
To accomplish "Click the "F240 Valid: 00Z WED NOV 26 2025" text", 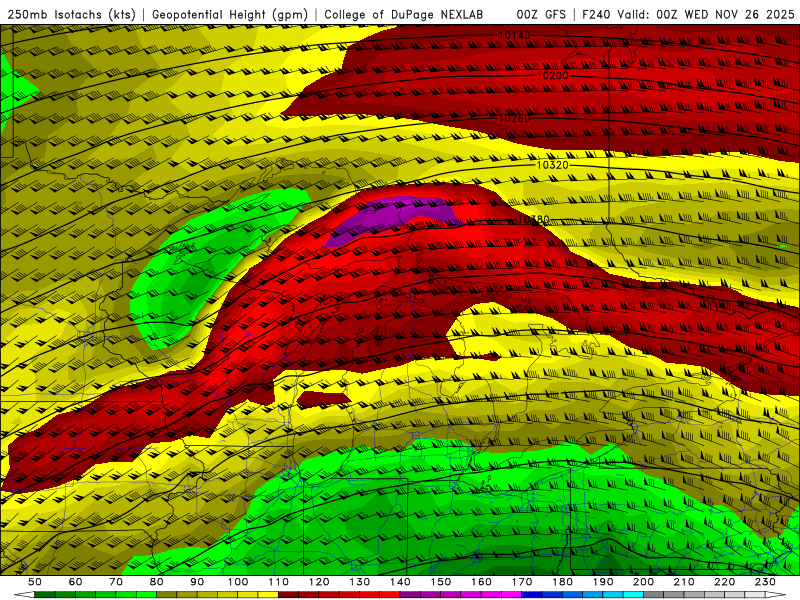I will (x=688, y=14).
